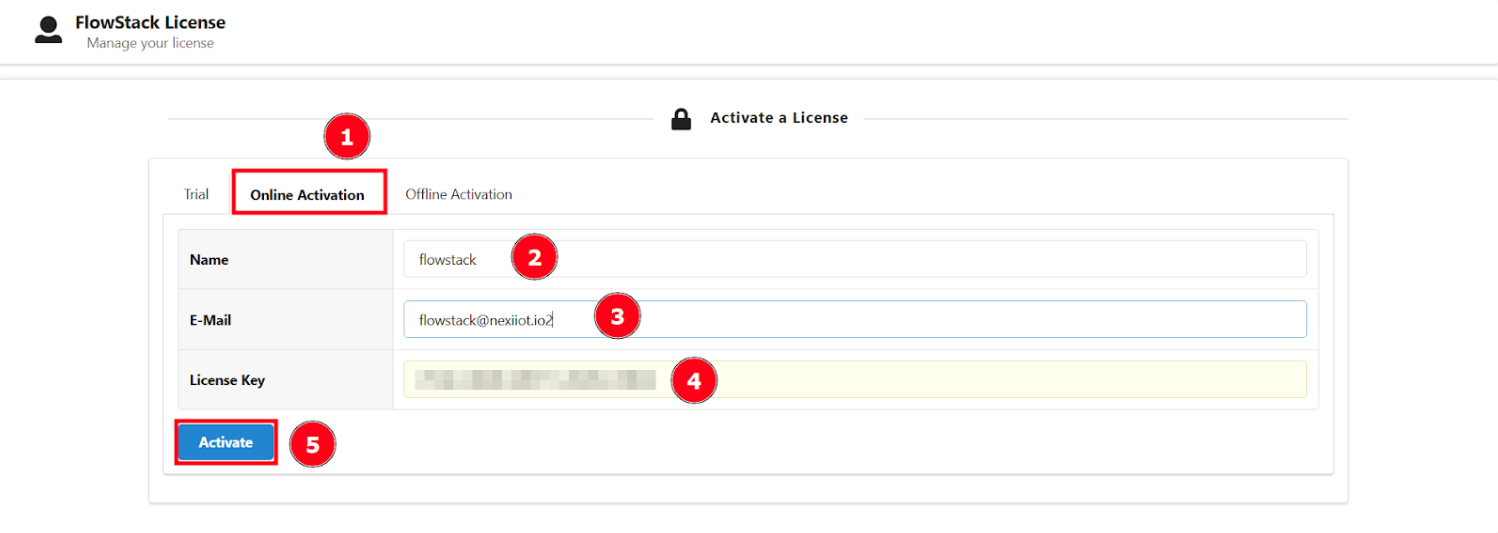Click the Name field label
This screenshot has height=533, width=1498.
tap(209, 260)
